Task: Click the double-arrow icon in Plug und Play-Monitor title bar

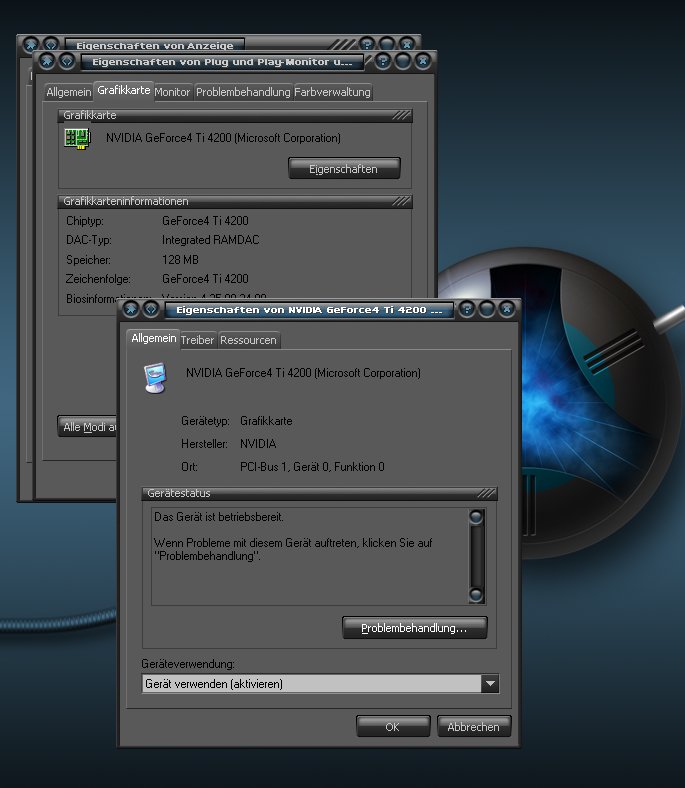Action: click(x=67, y=61)
